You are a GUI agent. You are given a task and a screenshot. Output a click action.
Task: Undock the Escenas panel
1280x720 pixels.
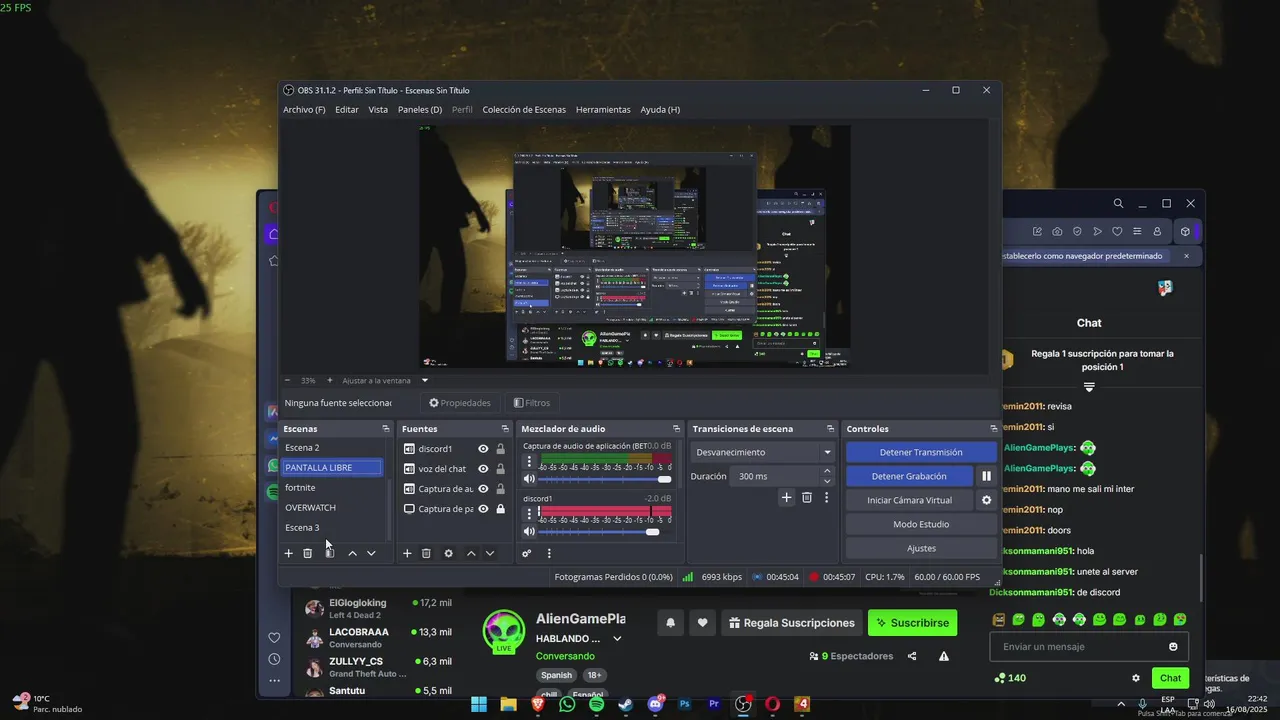(386, 429)
